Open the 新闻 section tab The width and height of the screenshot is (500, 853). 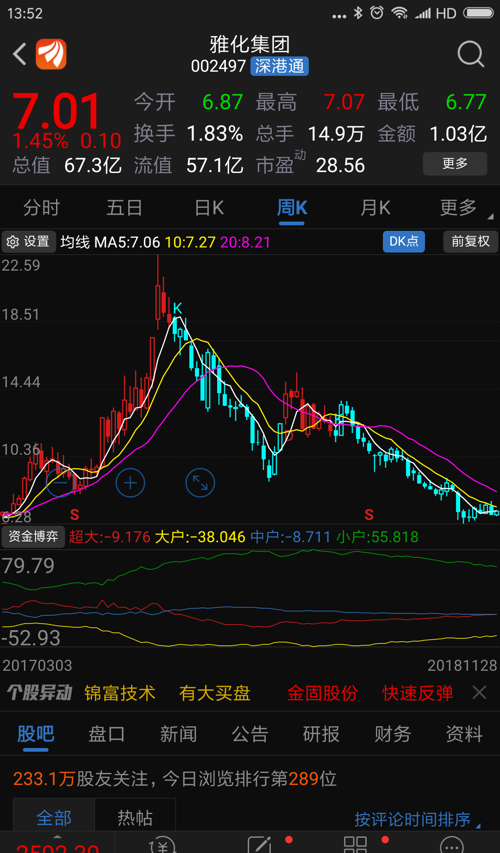[x=178, y=734]
